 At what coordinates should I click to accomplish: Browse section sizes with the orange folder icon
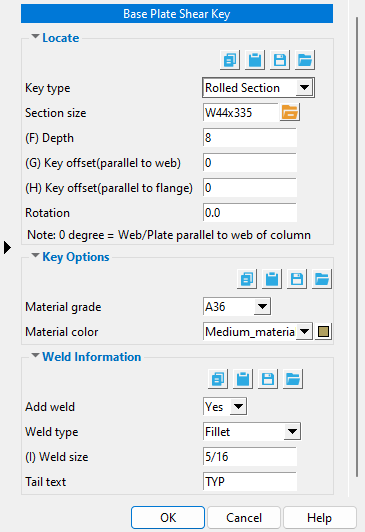pos(289,112)
